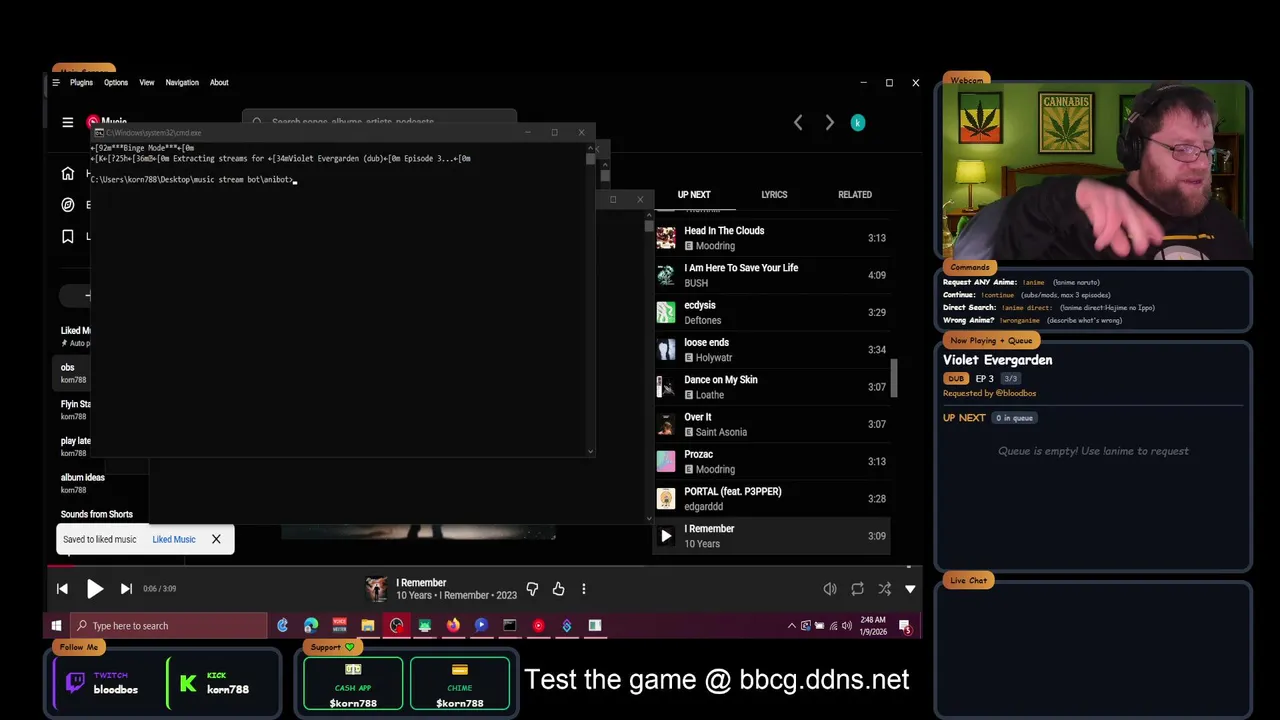Open the notification center icon
This screenshot has height=720, width=1280.
point(905,627)
